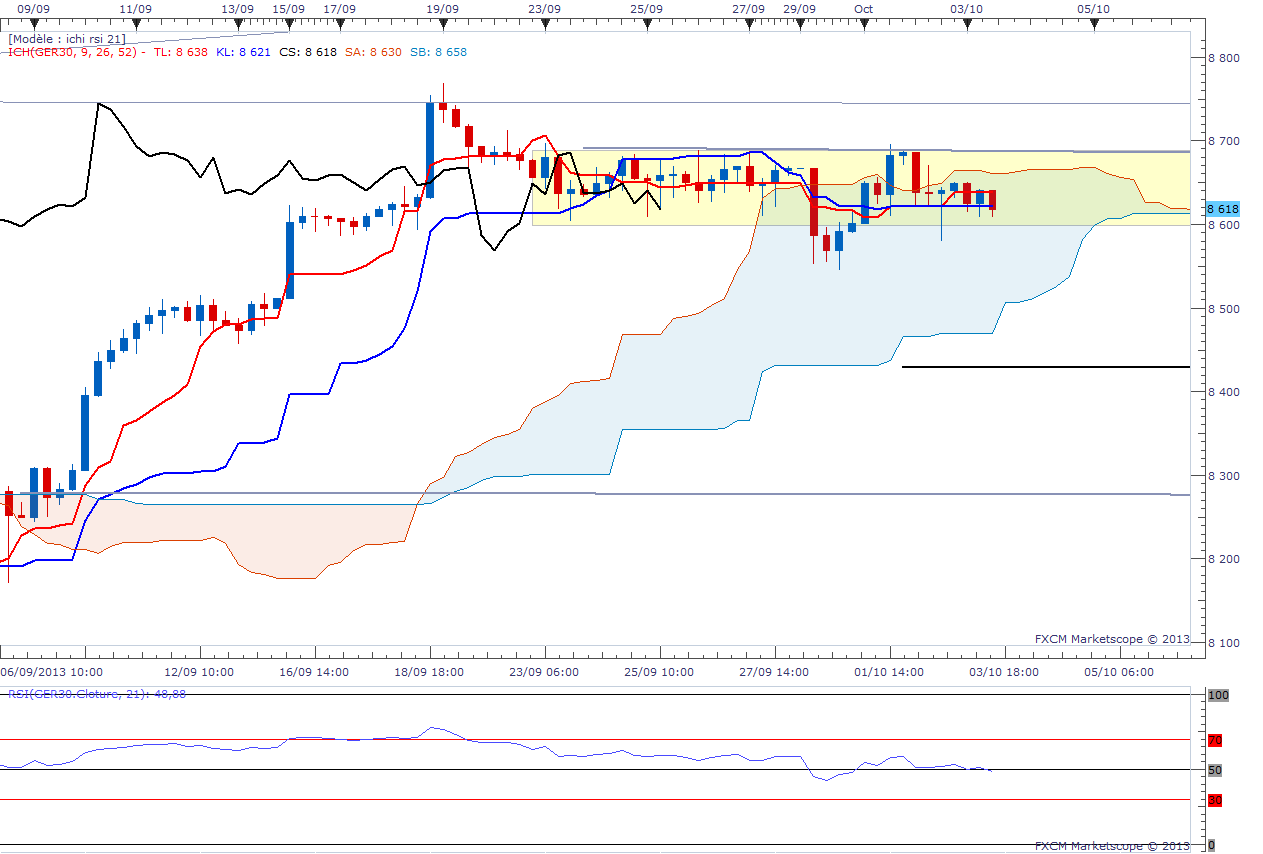The width and height of the screenshot is (1263, 854).
Task: Select the Oct month marker
Action: point(863,9)
